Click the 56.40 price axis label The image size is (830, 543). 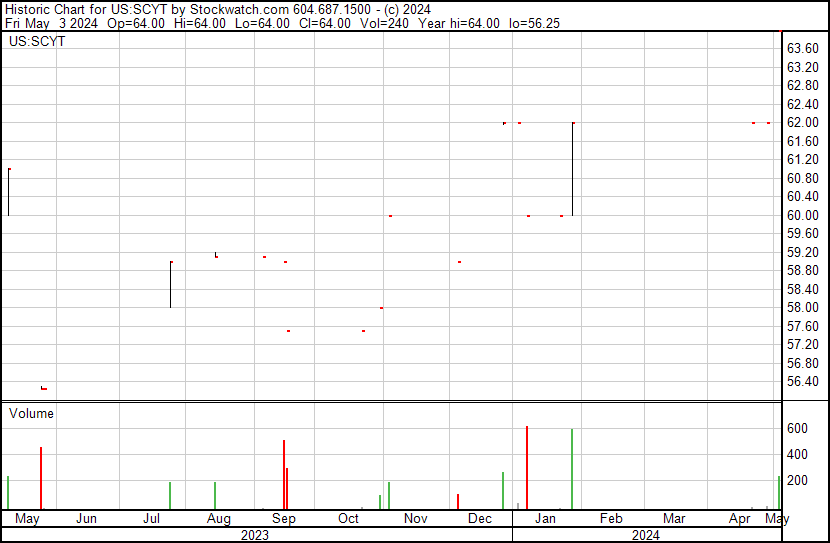pos(802,382)
